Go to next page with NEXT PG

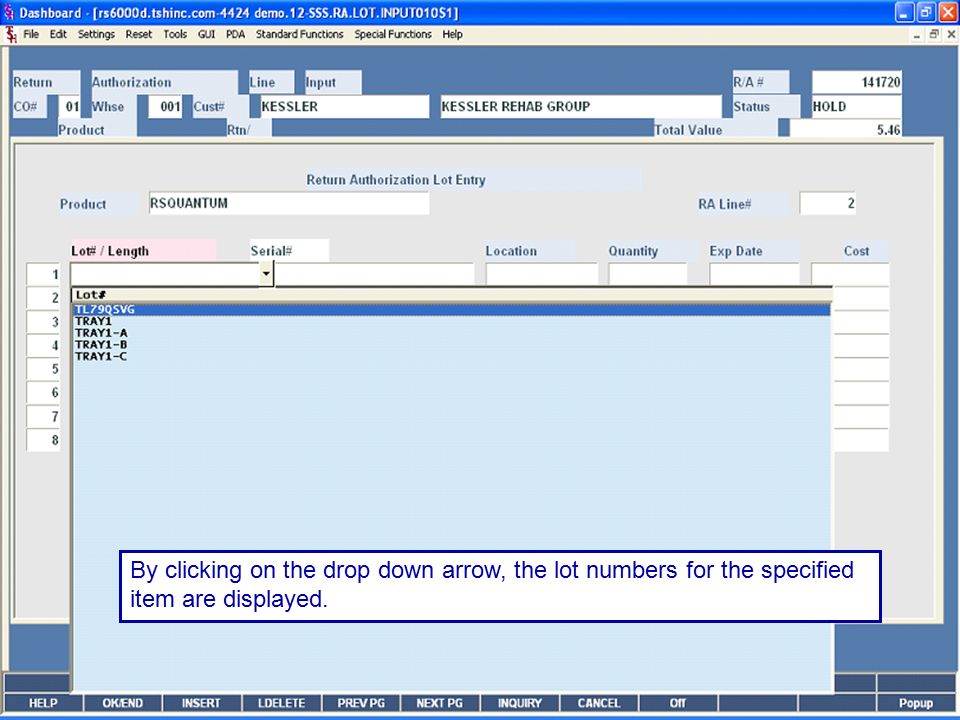[440, 703]
